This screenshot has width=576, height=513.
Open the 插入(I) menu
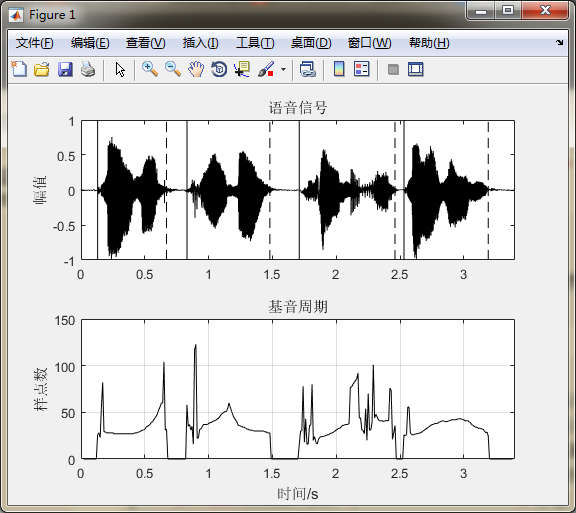201,43
